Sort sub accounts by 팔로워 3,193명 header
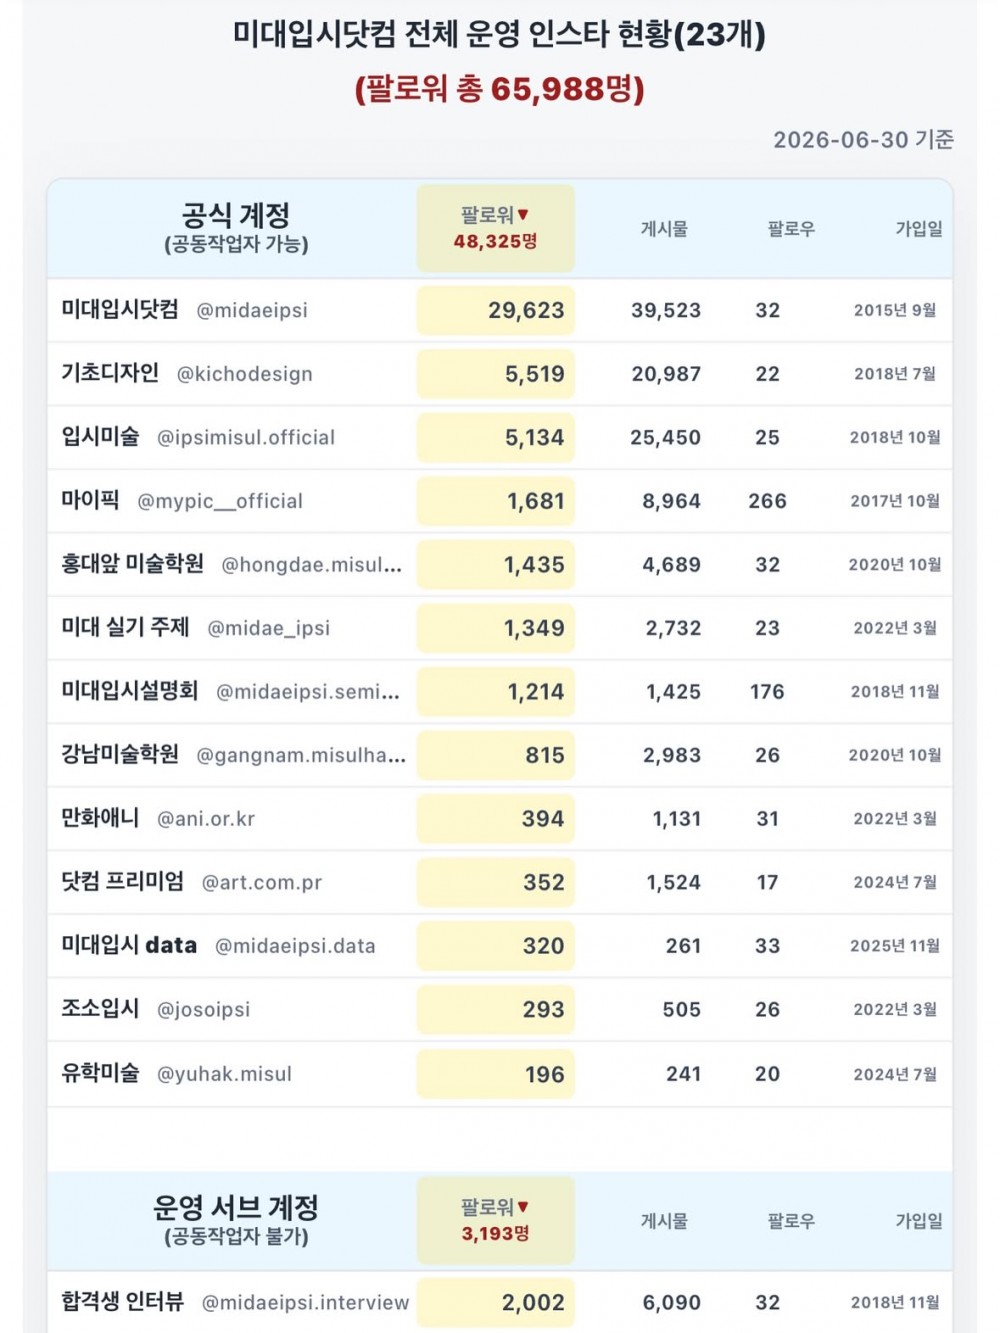1000x1333 pixels. 495,1220
